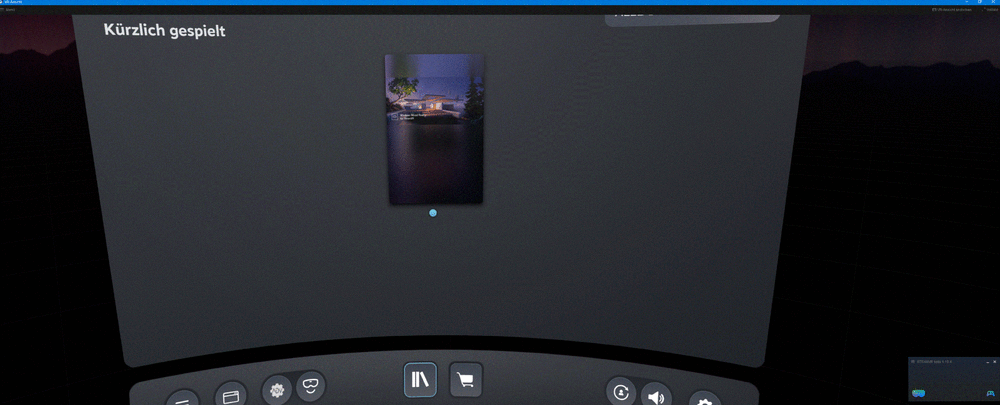The image size is (1000, 405).
Task: Open the menu at the top left below the title bar
Action: (x=8, y=10)
